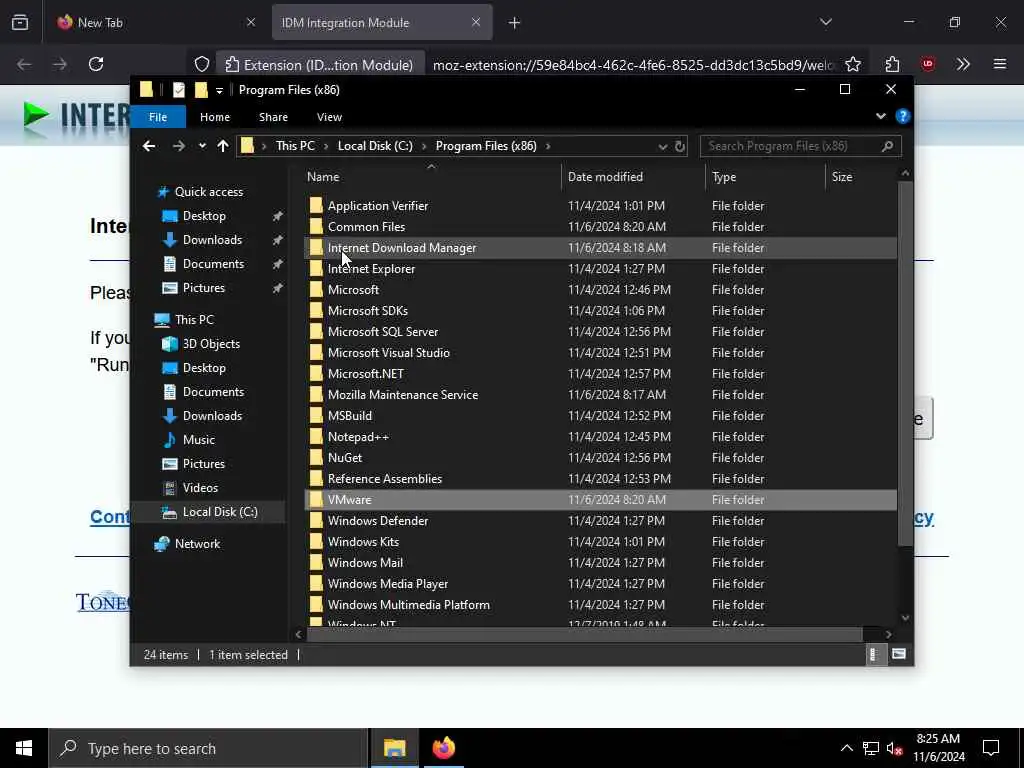Click the Forward arrow in File Explorer
This screenshot has width=1024, height=768.
178,146
